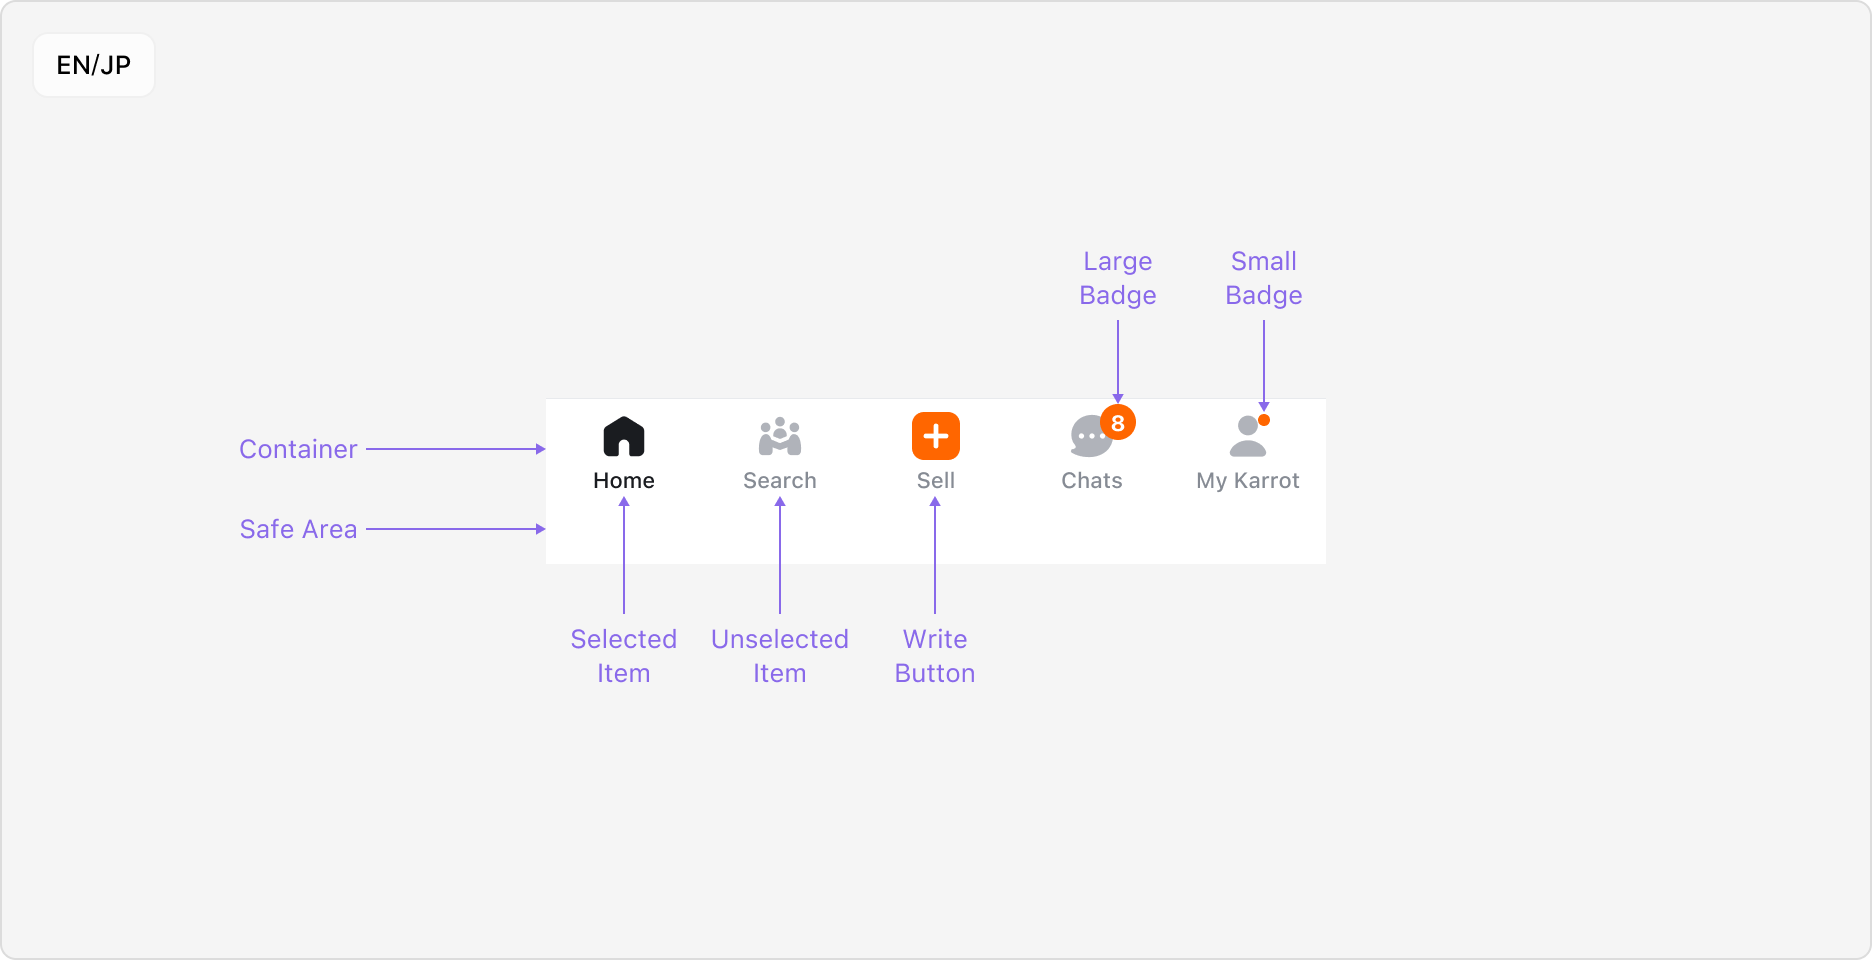The width and height of the screenshot is (1872, 960).
Task: Click the orange badge showing 8
Action: [x=1117, y=423]
